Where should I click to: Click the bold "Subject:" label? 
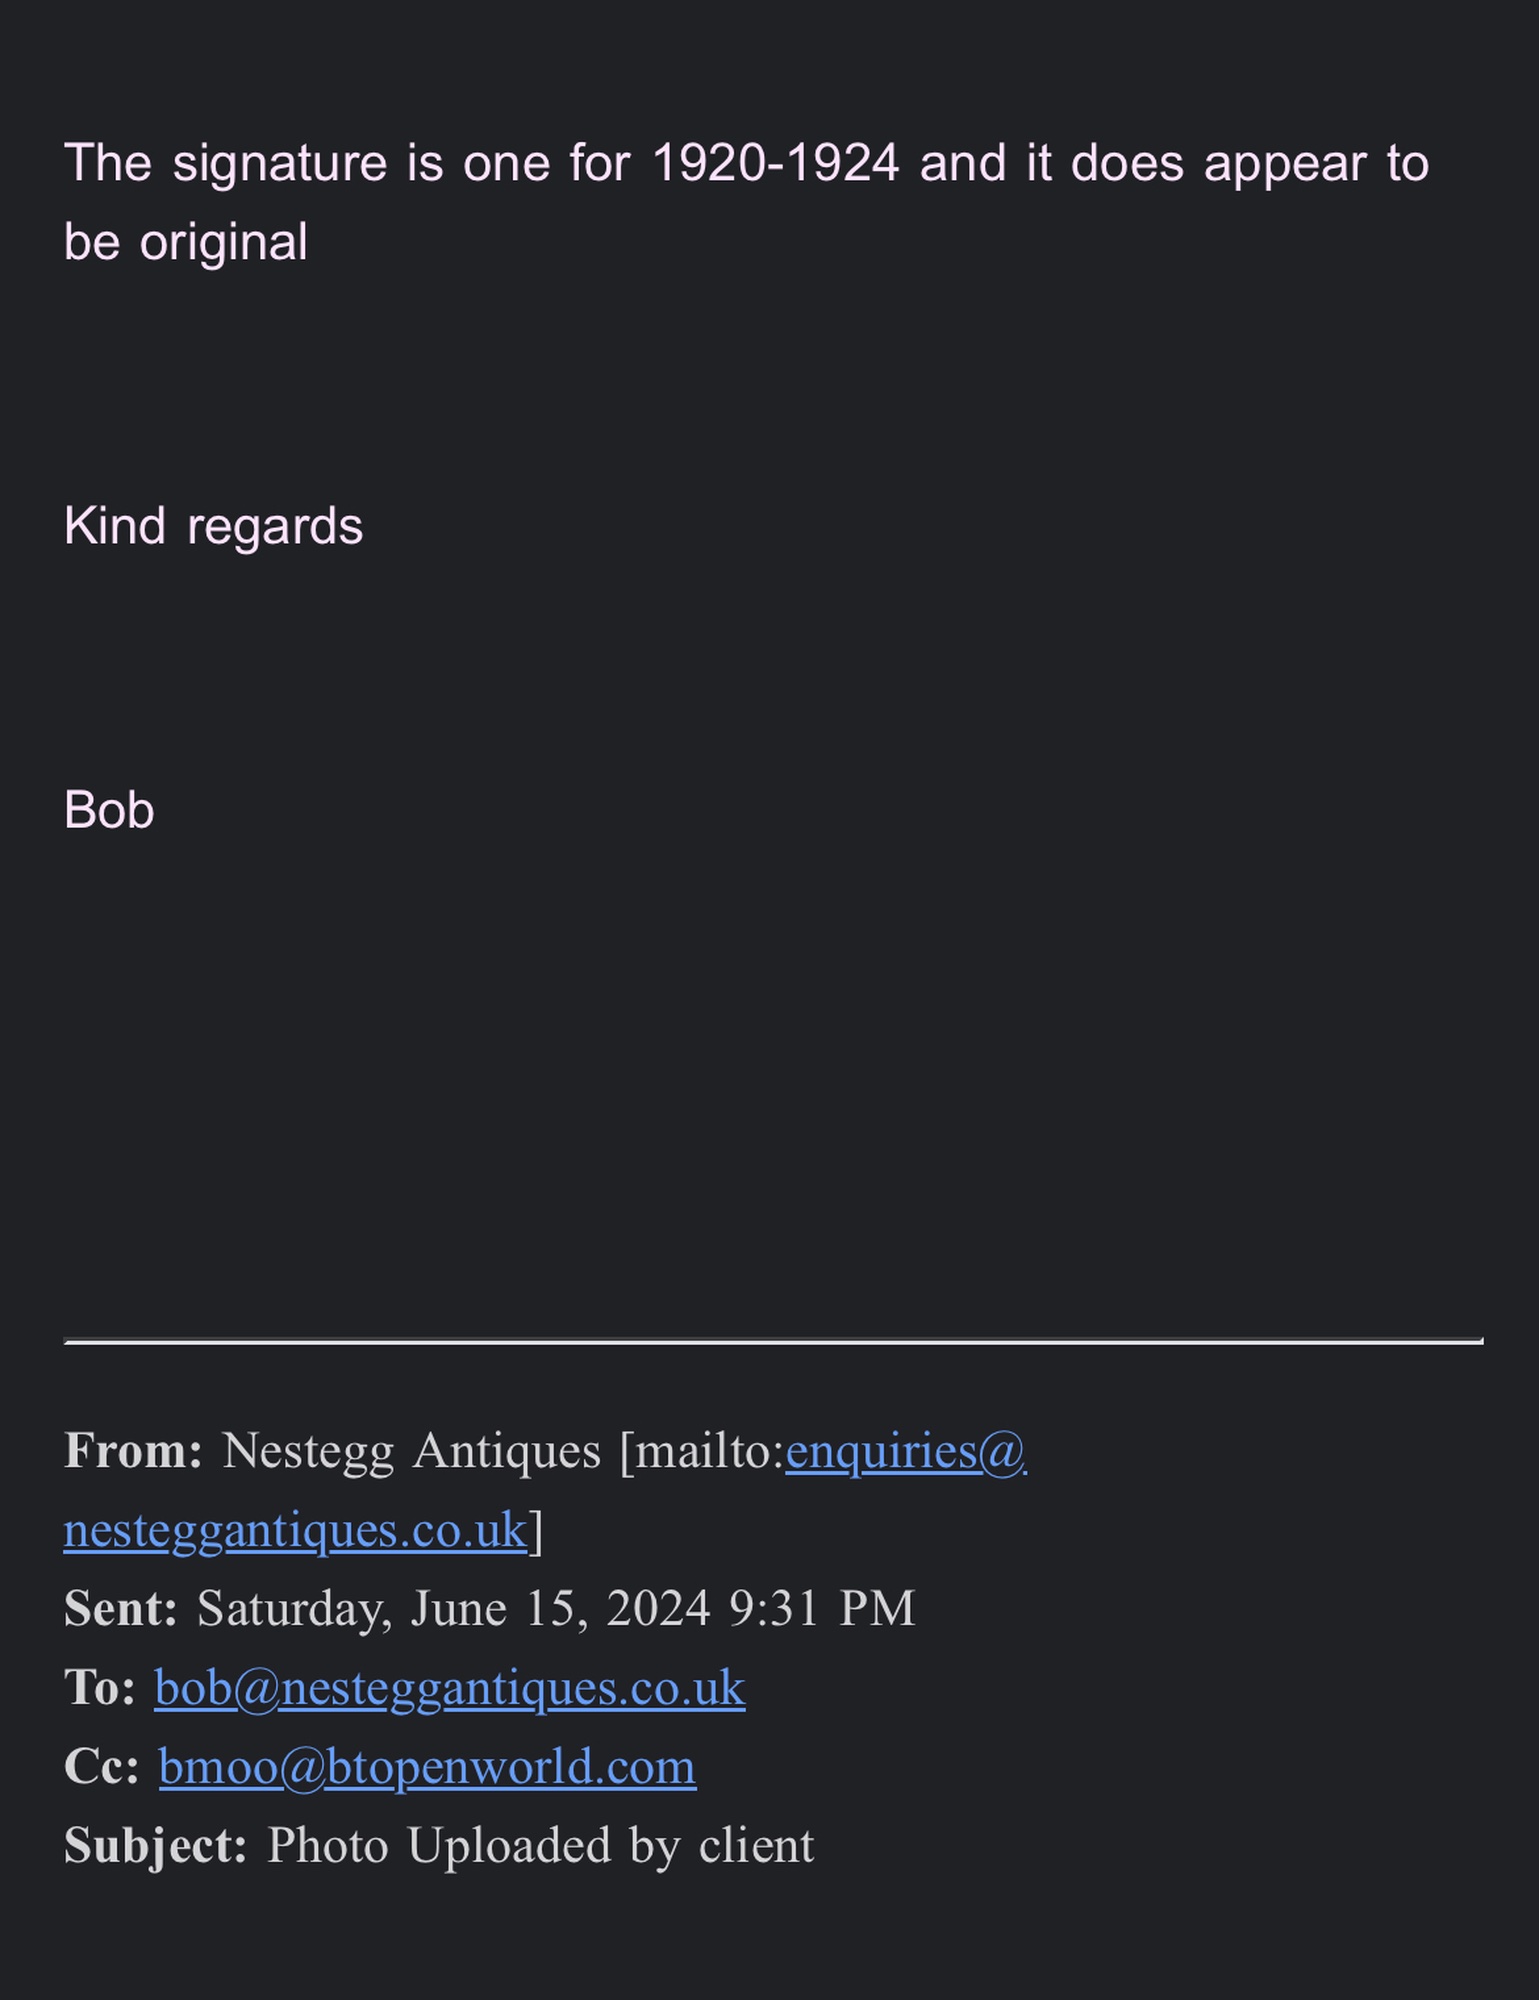[156, 1846]
